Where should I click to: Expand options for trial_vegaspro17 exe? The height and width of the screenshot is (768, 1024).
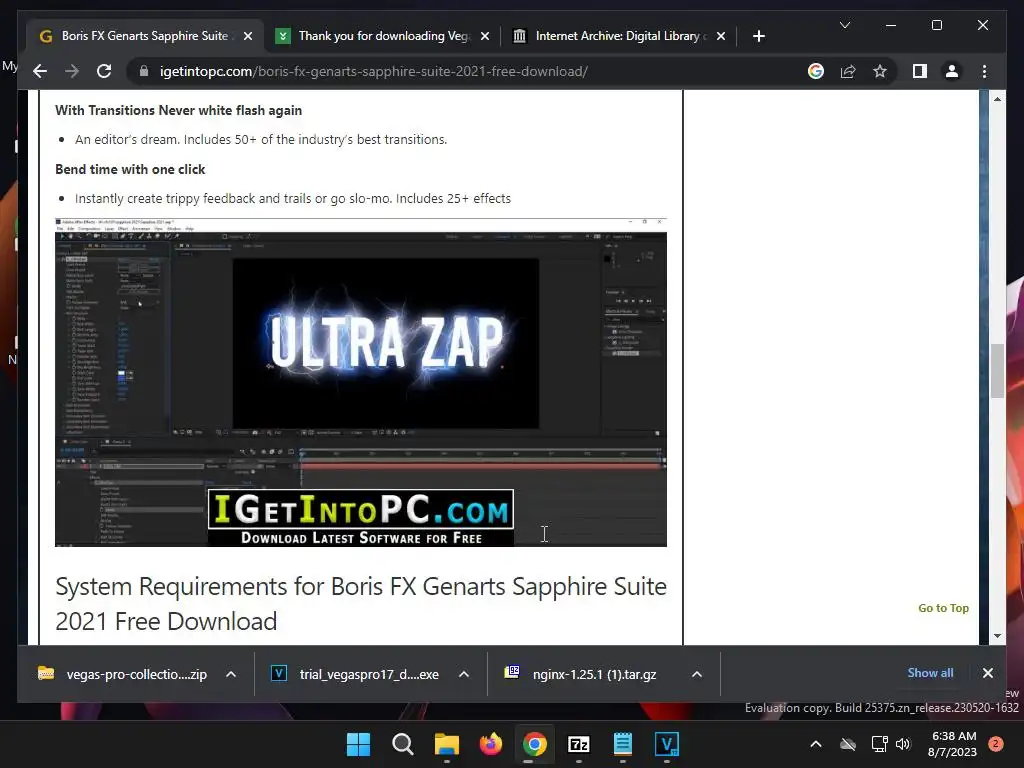tap(464, 674)
